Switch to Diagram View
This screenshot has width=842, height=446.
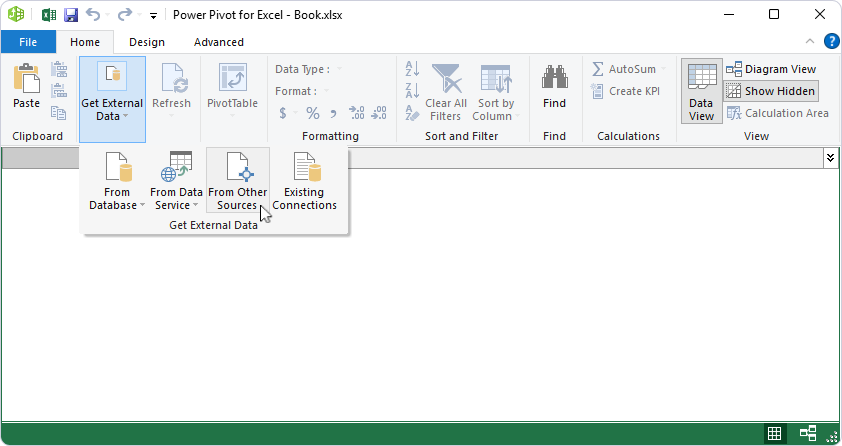click(771, 69)
